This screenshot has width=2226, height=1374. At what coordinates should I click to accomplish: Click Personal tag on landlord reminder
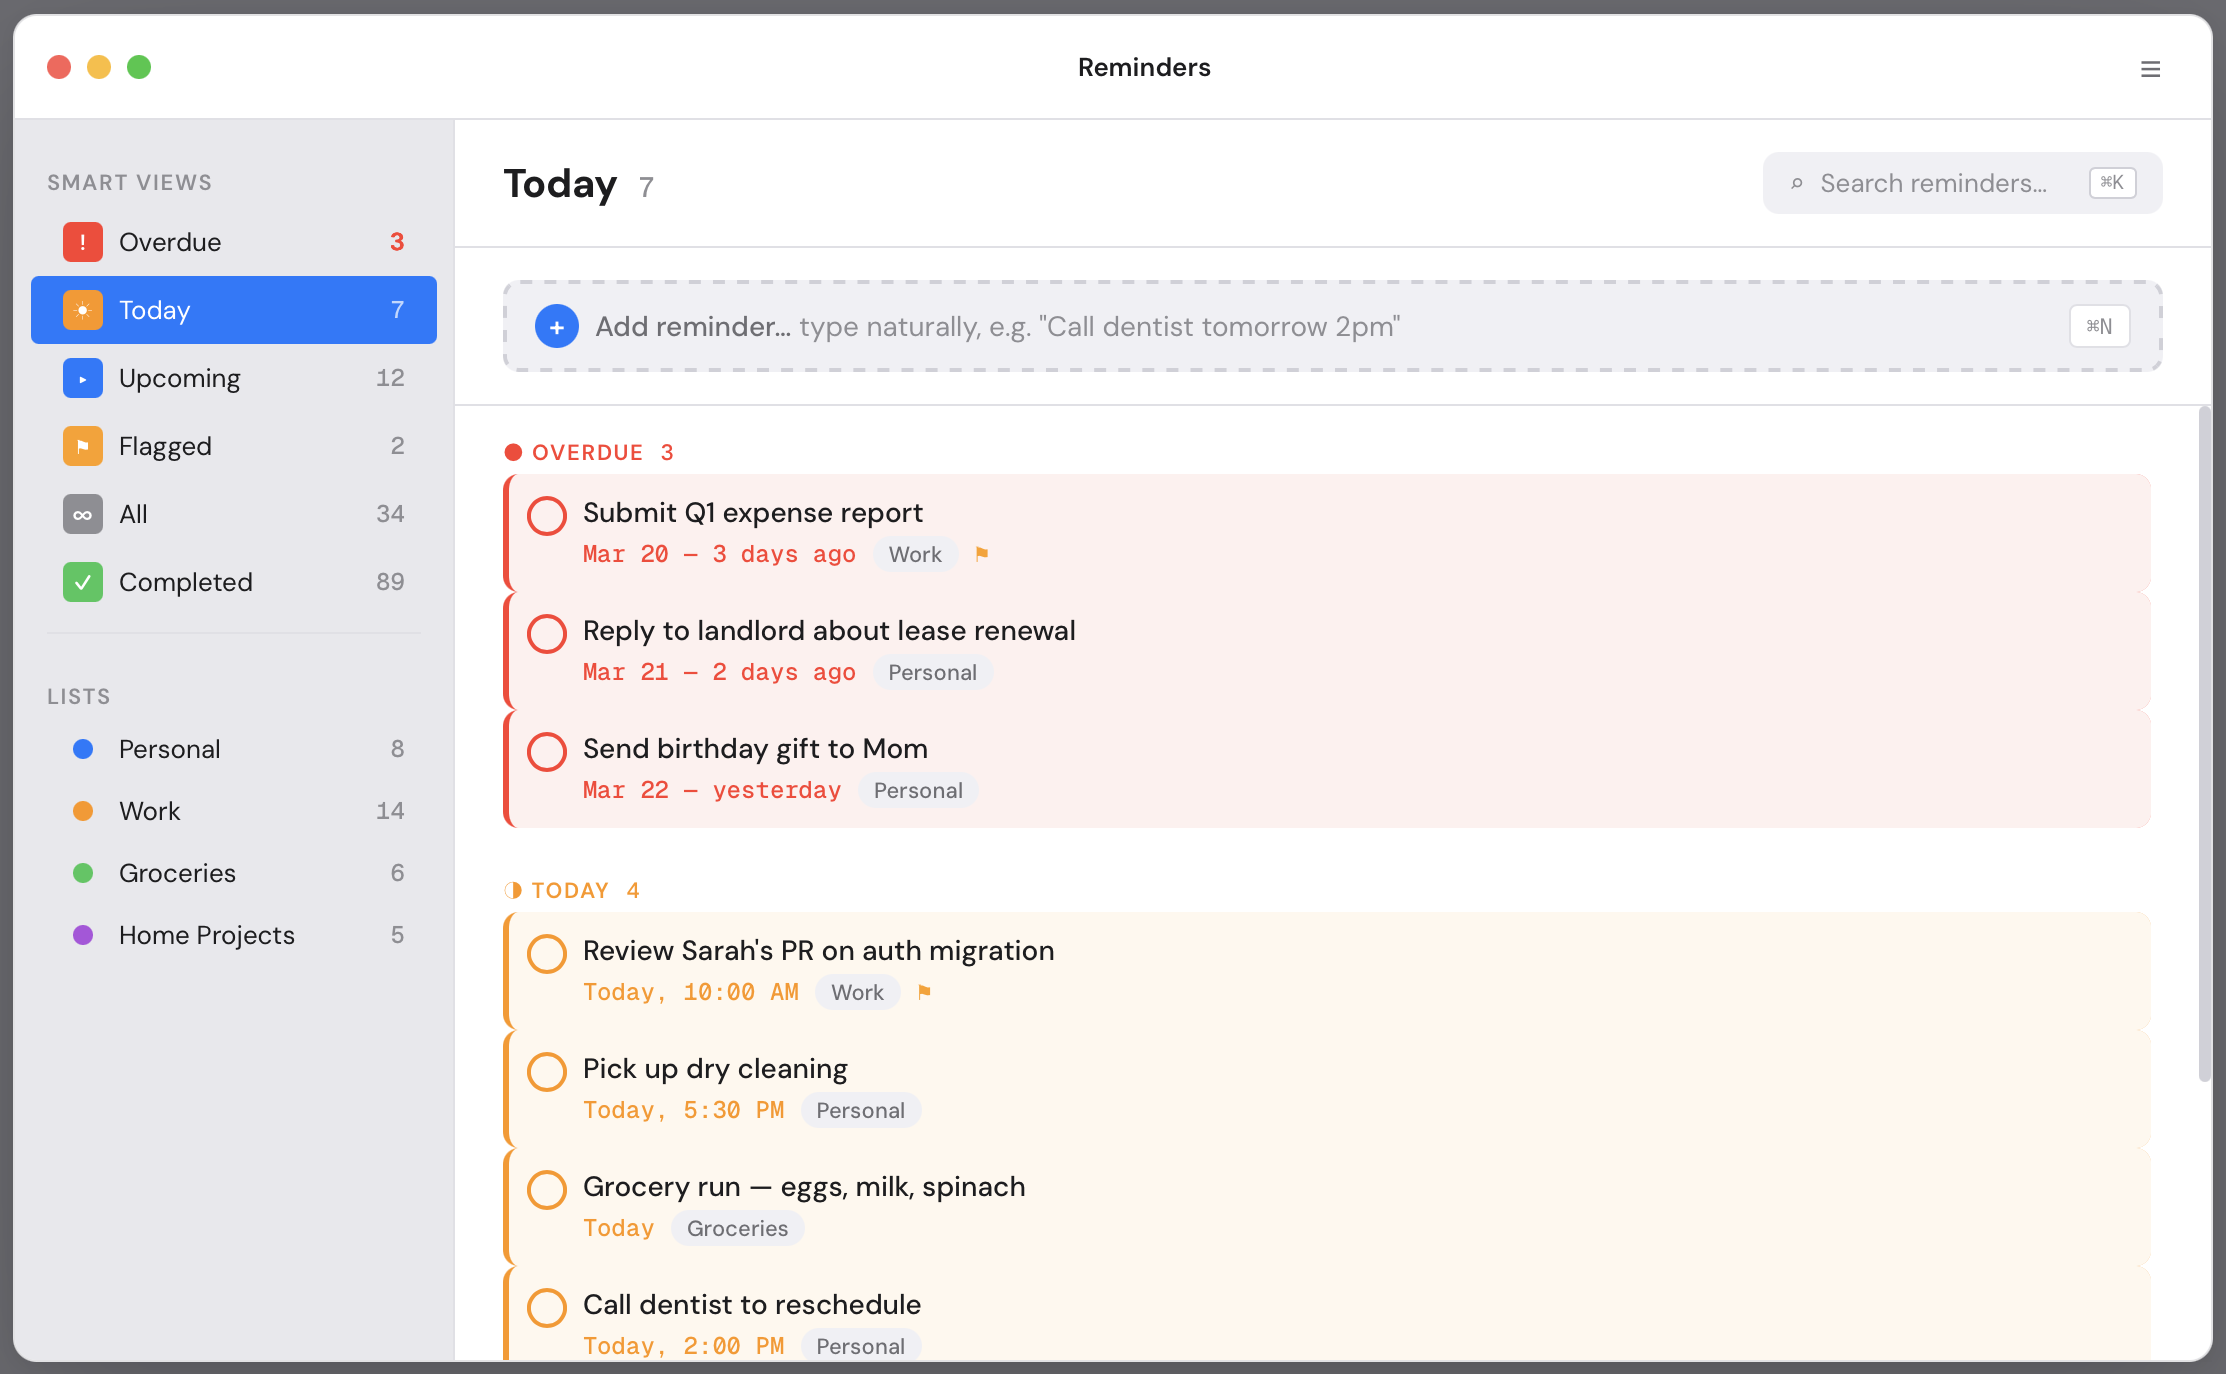932,673
